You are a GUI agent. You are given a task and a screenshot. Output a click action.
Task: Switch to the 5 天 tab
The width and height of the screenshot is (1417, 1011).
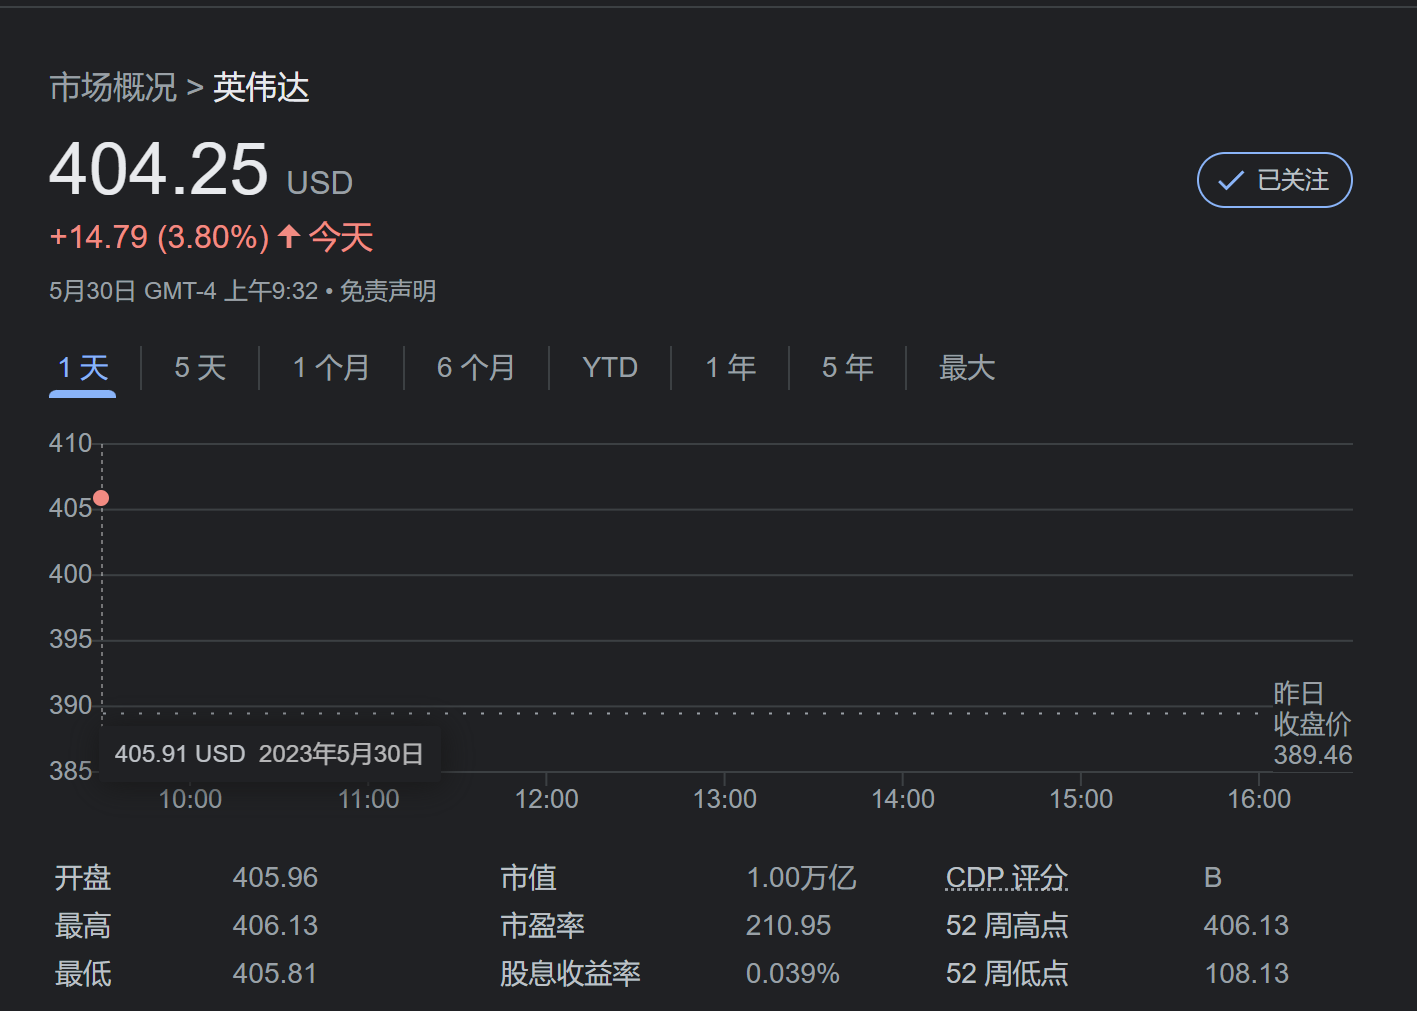[x=200, y=368]
